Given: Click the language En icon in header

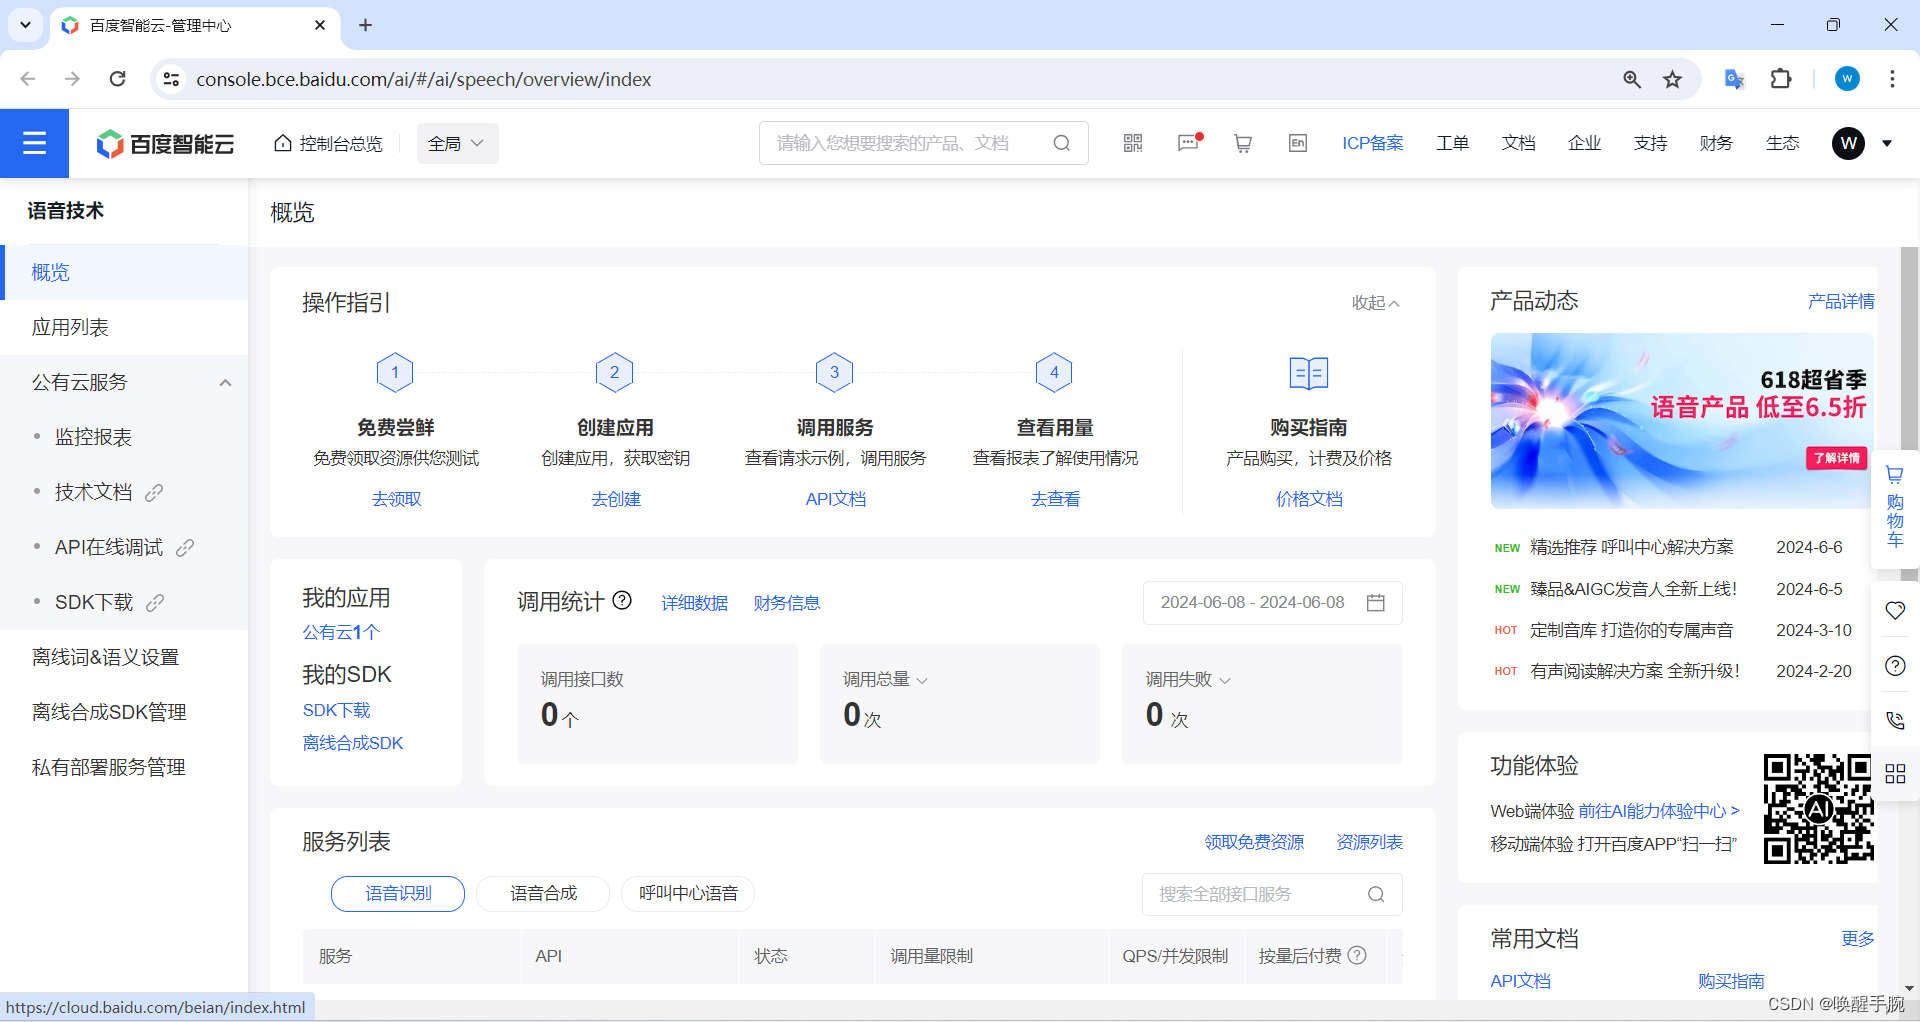Looking at the screenshot, I should (1298, 143).
